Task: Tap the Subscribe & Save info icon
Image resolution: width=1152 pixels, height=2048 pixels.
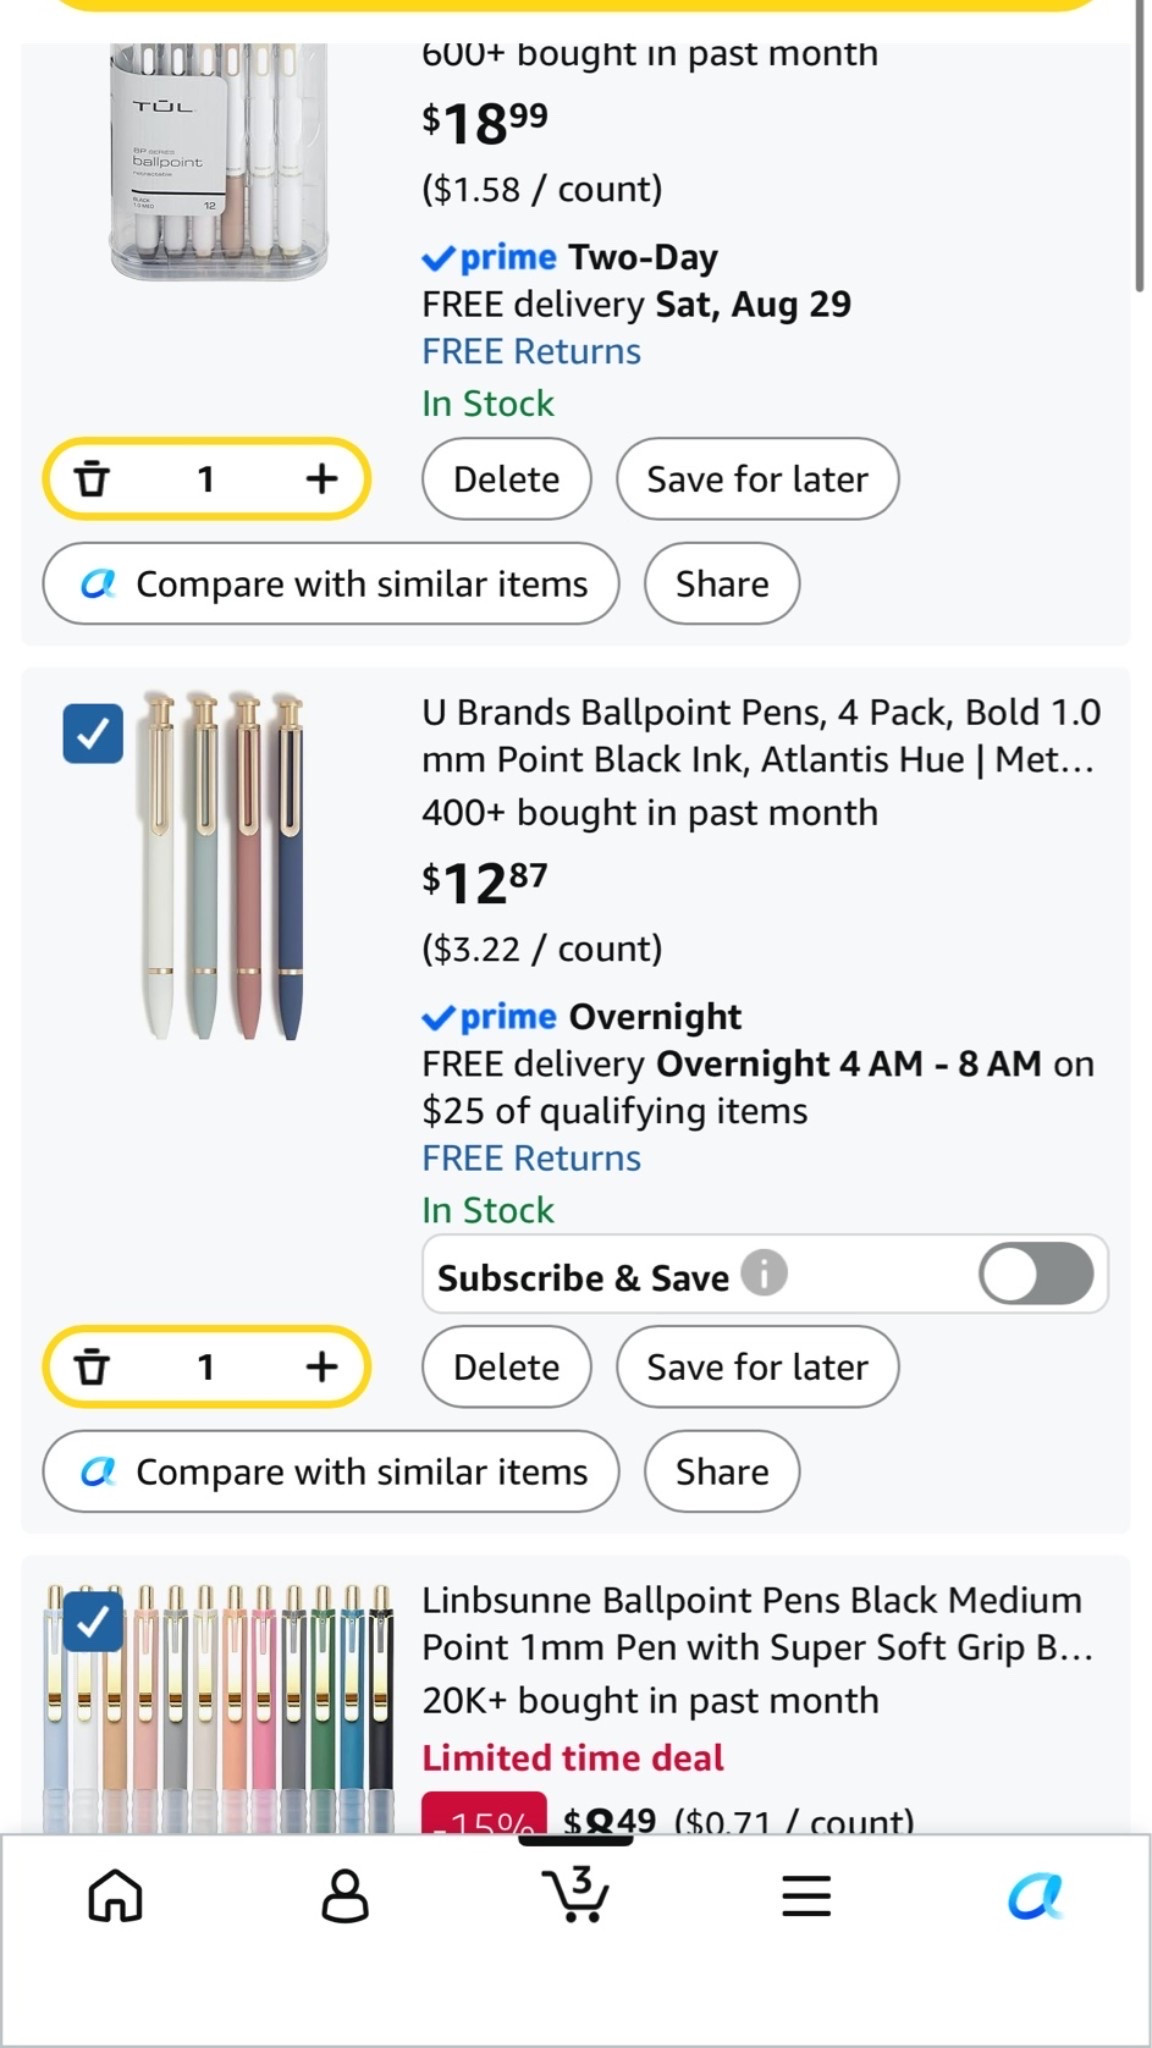Action: coord(764,1274)
